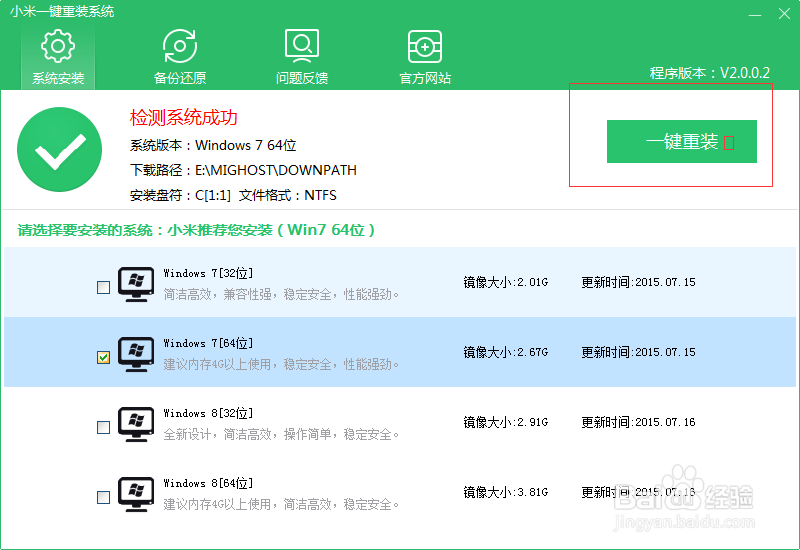
Task: Minimize the 小米一键重装系统 window
Action: 755,14
